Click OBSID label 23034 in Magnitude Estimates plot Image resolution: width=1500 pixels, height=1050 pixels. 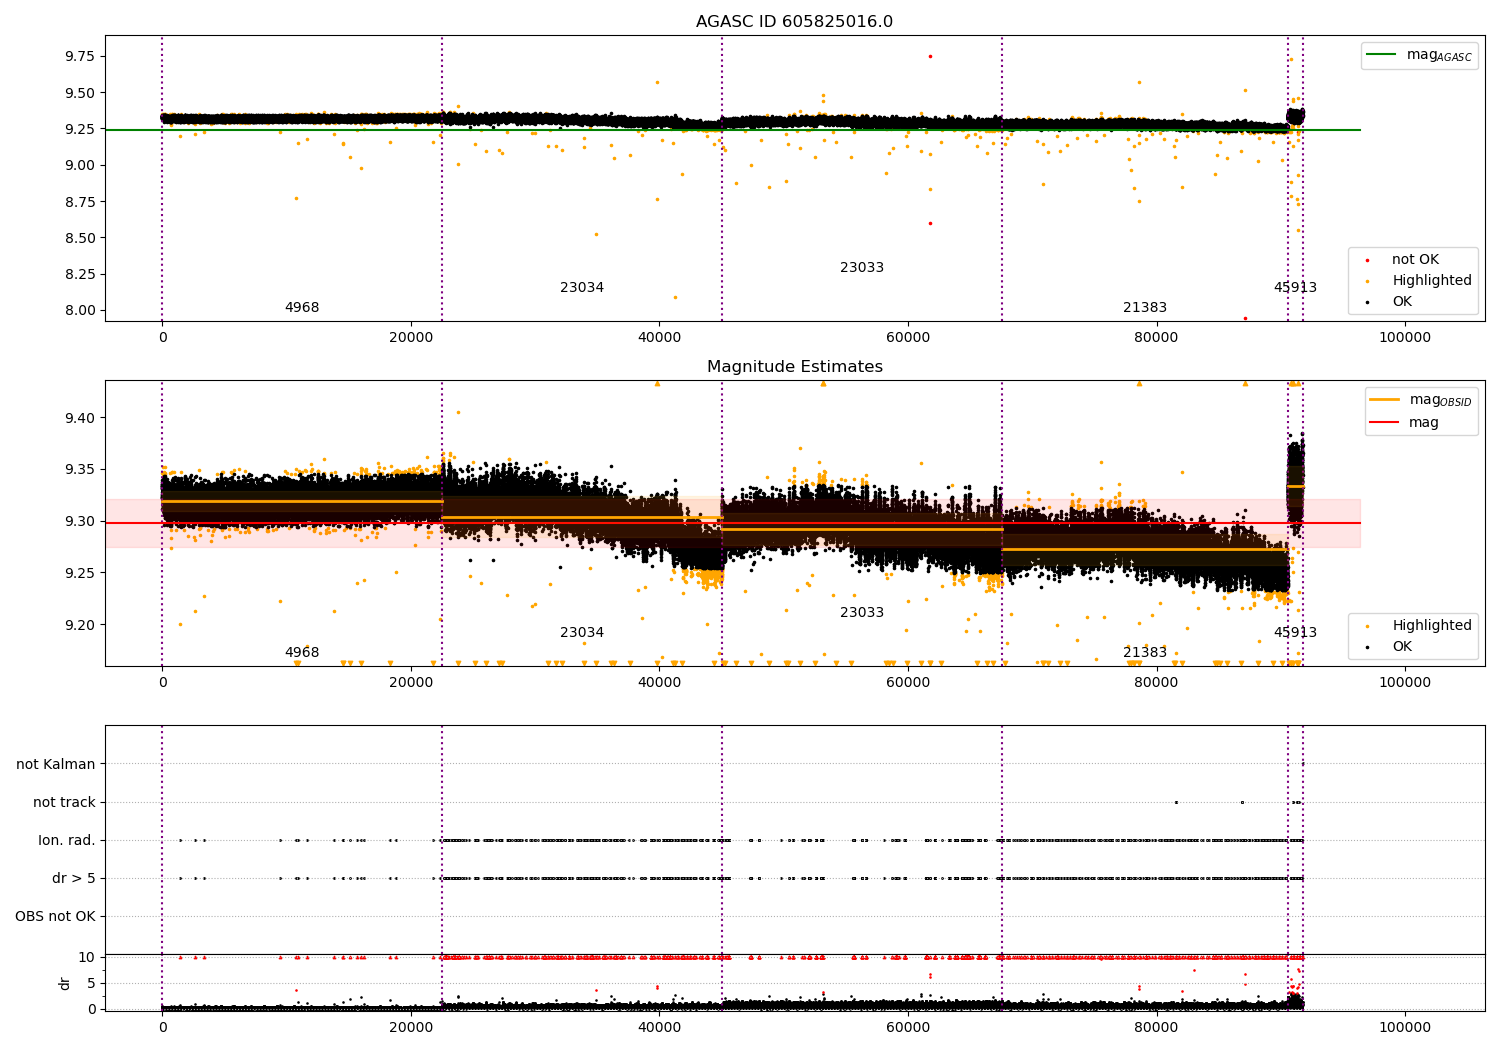(x=582, y=633)
